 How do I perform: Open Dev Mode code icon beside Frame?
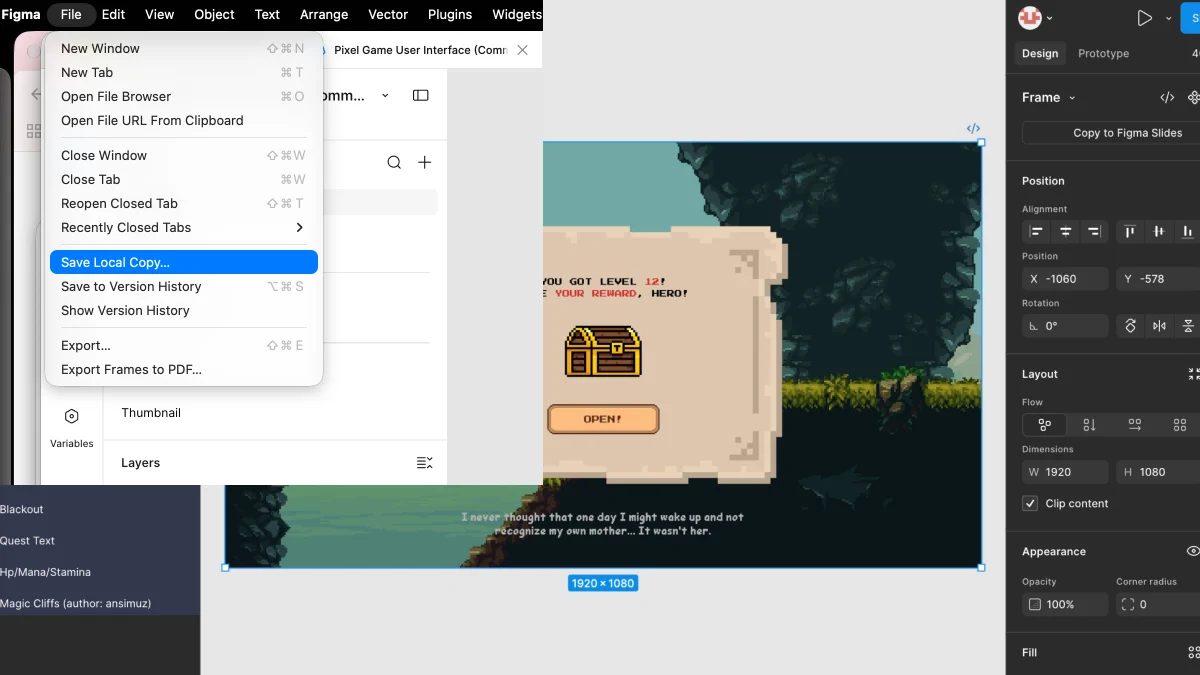click(x=1167, y=97)
